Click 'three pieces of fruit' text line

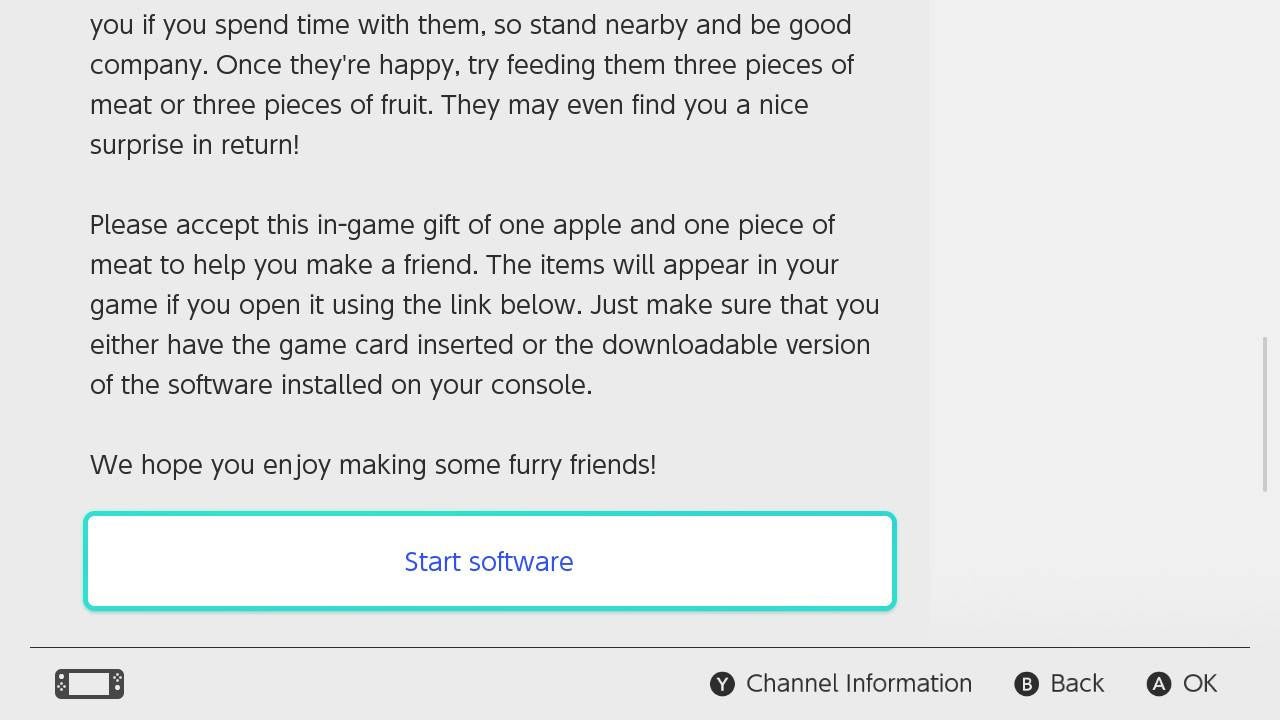click(449, 105)
